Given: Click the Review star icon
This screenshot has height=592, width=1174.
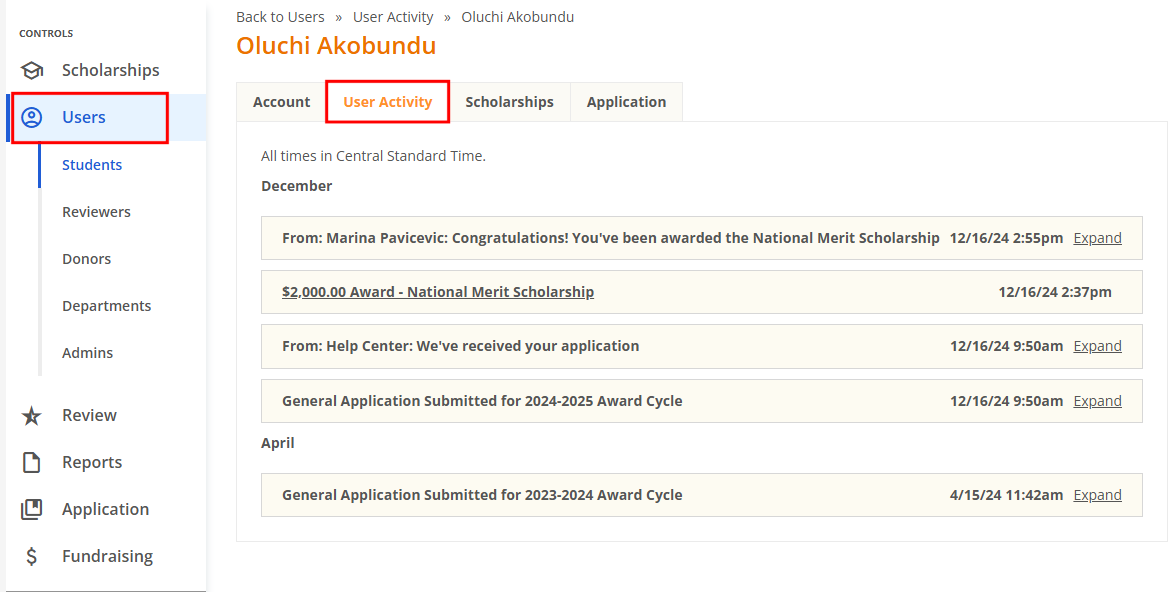Looking at the screenshot, I should click(x=29, y=415).
